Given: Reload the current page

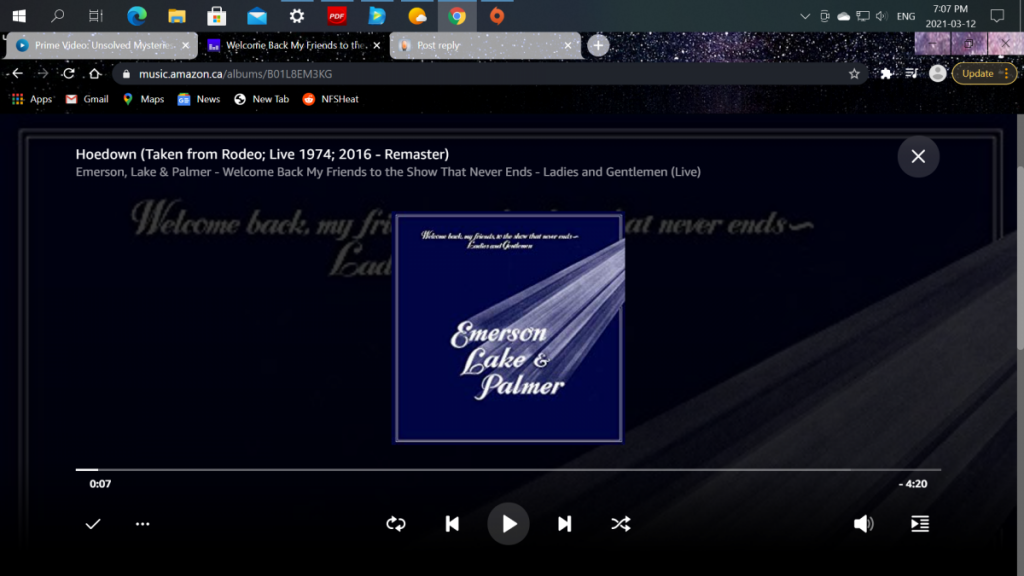Looking at the screenshot, I should [68, 73].
